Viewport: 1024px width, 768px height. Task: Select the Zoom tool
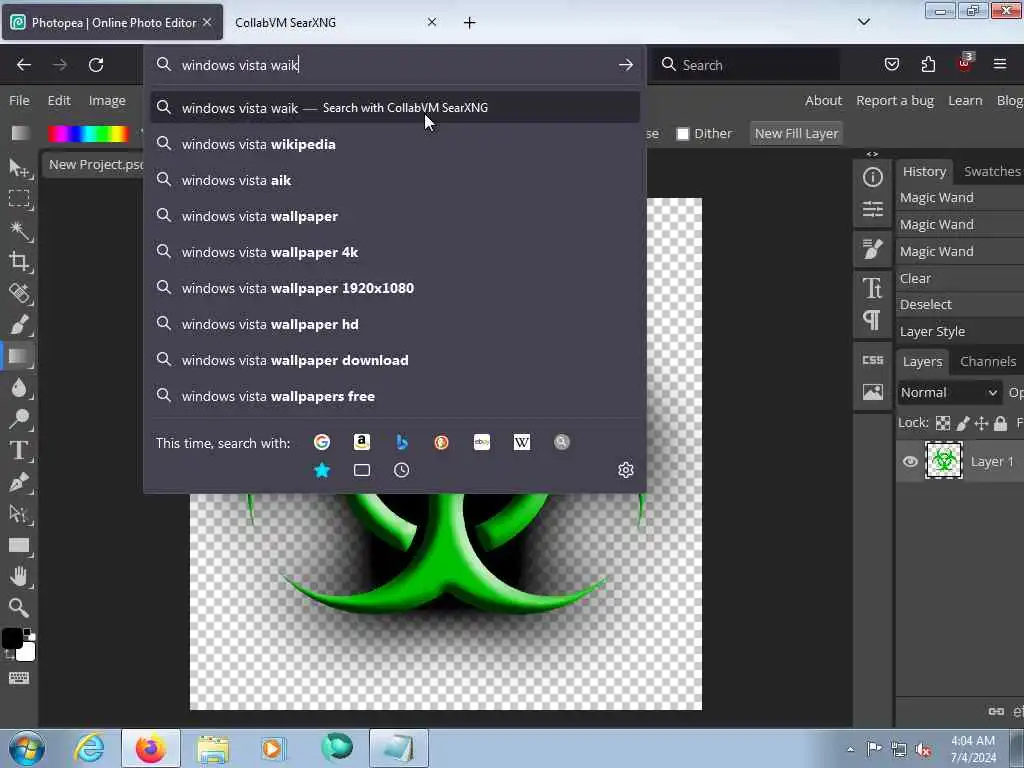[19, 608]
